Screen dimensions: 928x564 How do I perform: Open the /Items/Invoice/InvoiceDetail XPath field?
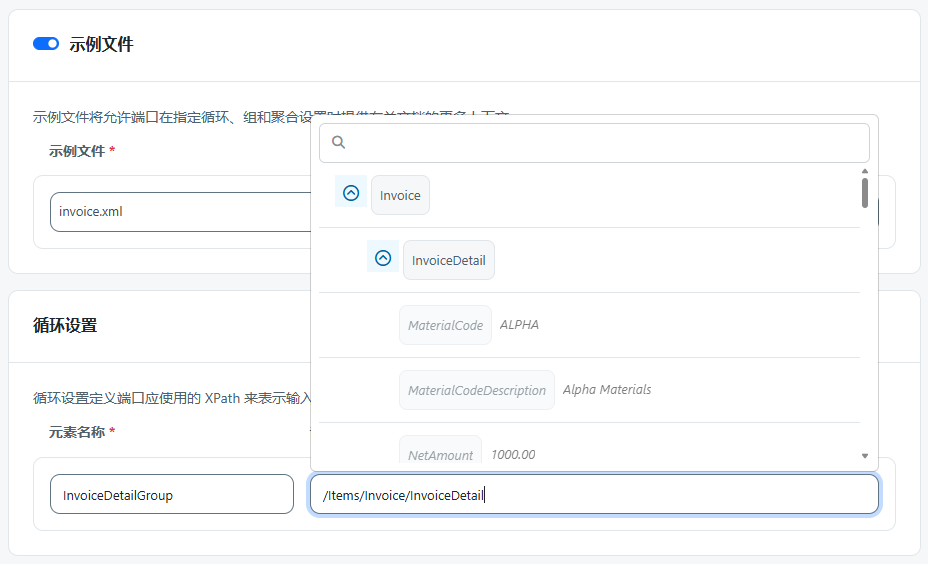pos(594,494)
